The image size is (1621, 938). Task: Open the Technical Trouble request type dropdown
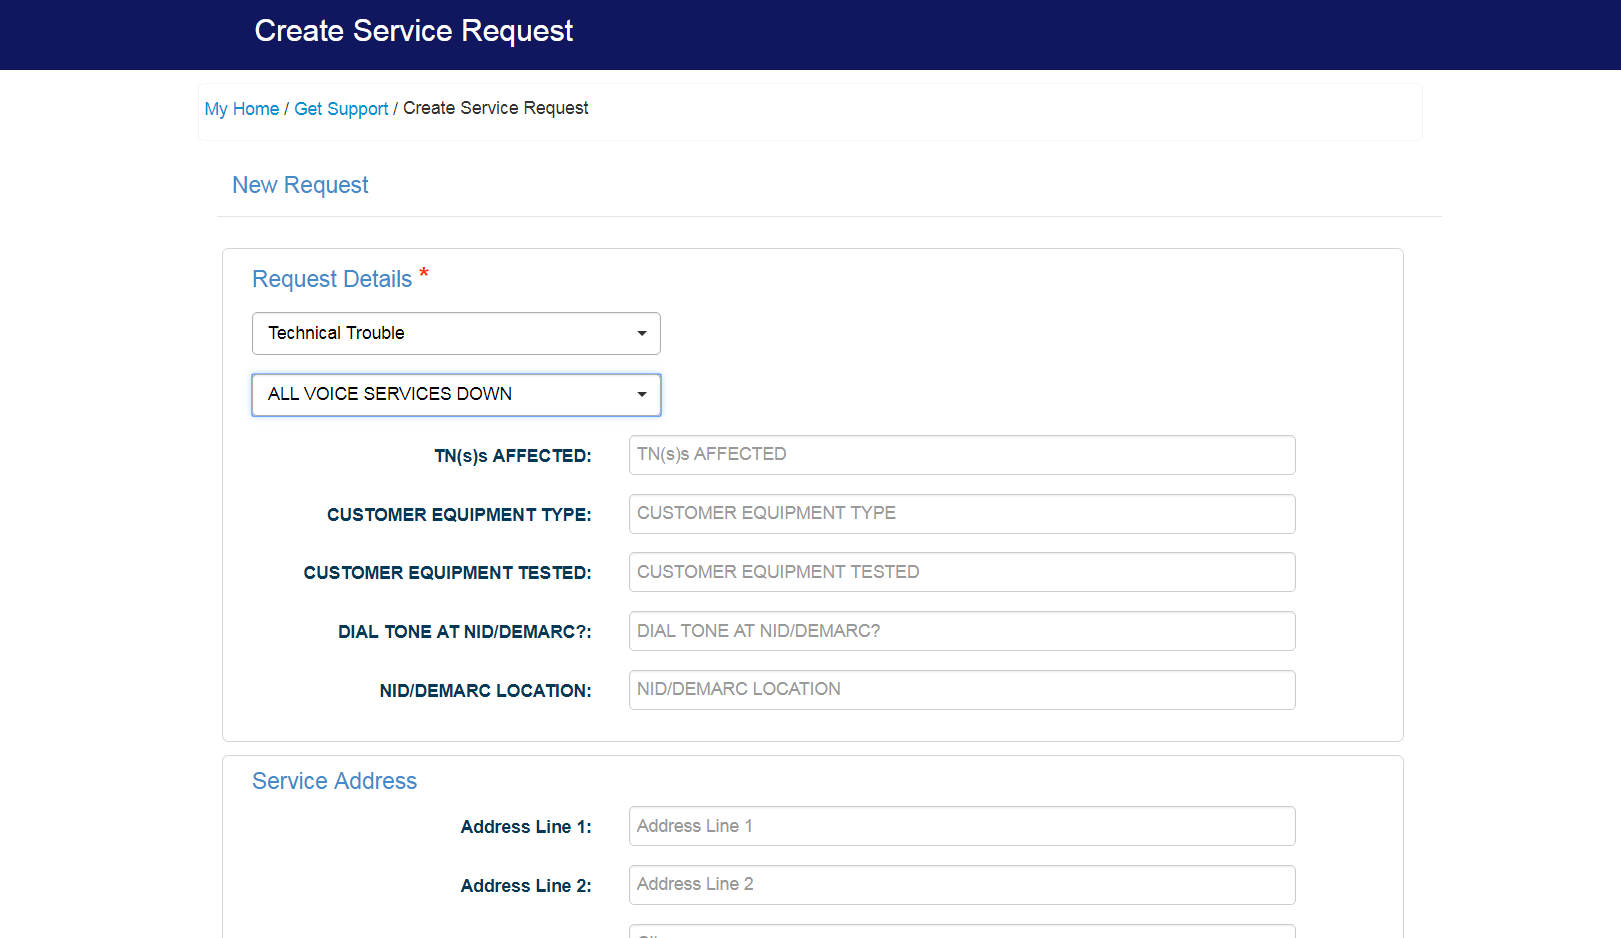click(456, 333)
